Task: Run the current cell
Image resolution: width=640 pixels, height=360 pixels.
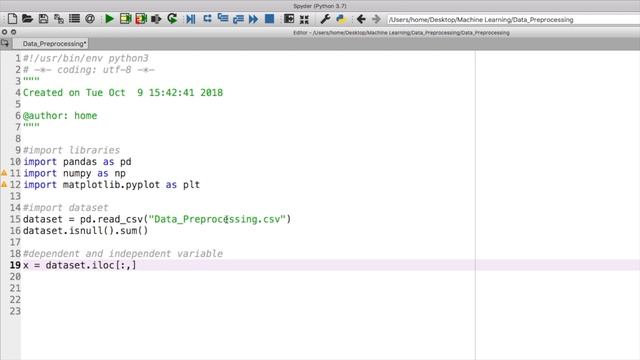Action: 125,19
